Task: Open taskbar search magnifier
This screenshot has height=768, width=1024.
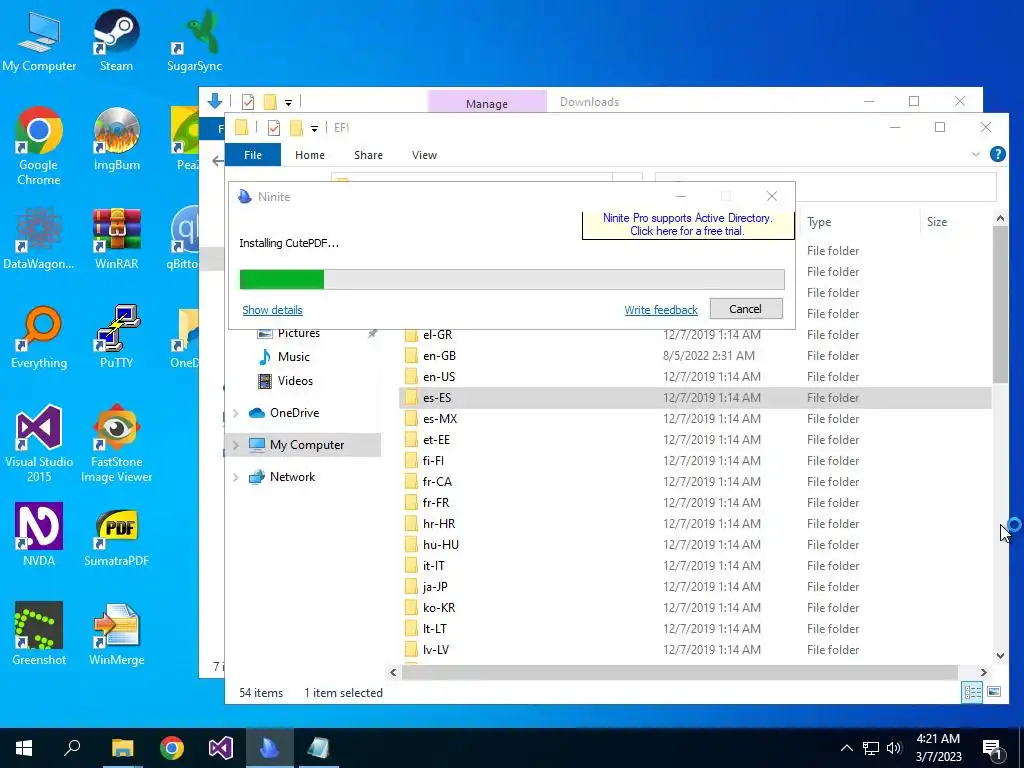Action: pyautogui.click(x=72, y=748)
